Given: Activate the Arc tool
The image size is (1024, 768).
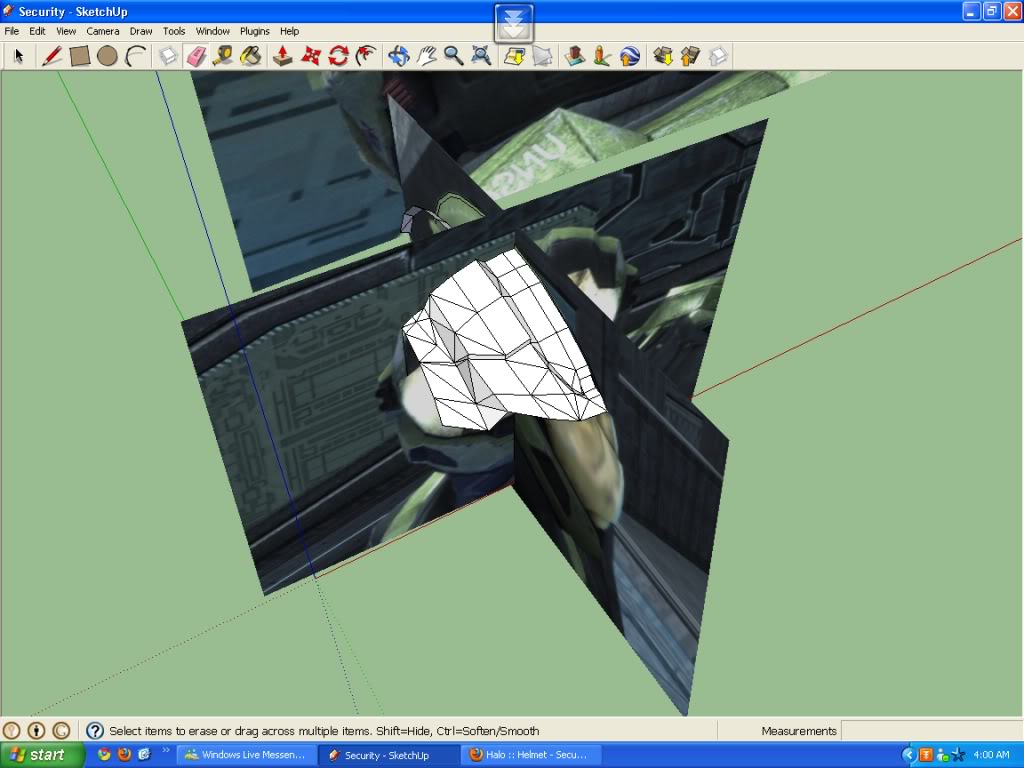Looking at the screenshot, I should pyautogui.click(x=135, y=56).
